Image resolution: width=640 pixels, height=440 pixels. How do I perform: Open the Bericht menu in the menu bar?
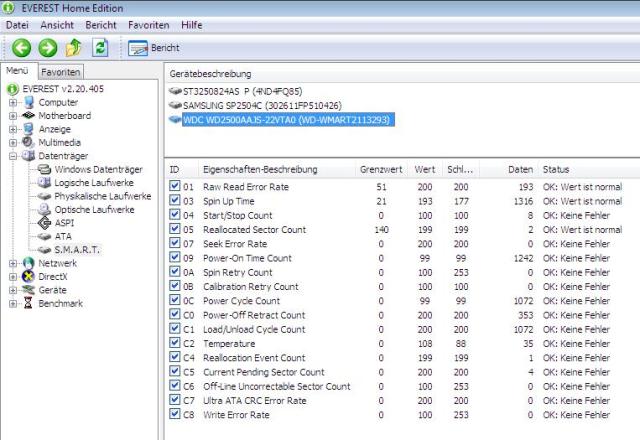click(x=101, y=25)
